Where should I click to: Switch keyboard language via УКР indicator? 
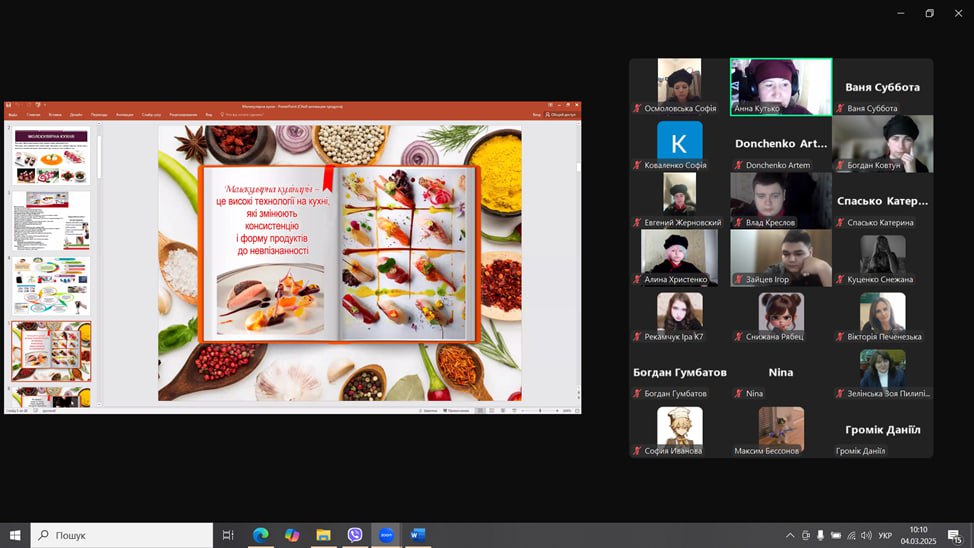885,536
